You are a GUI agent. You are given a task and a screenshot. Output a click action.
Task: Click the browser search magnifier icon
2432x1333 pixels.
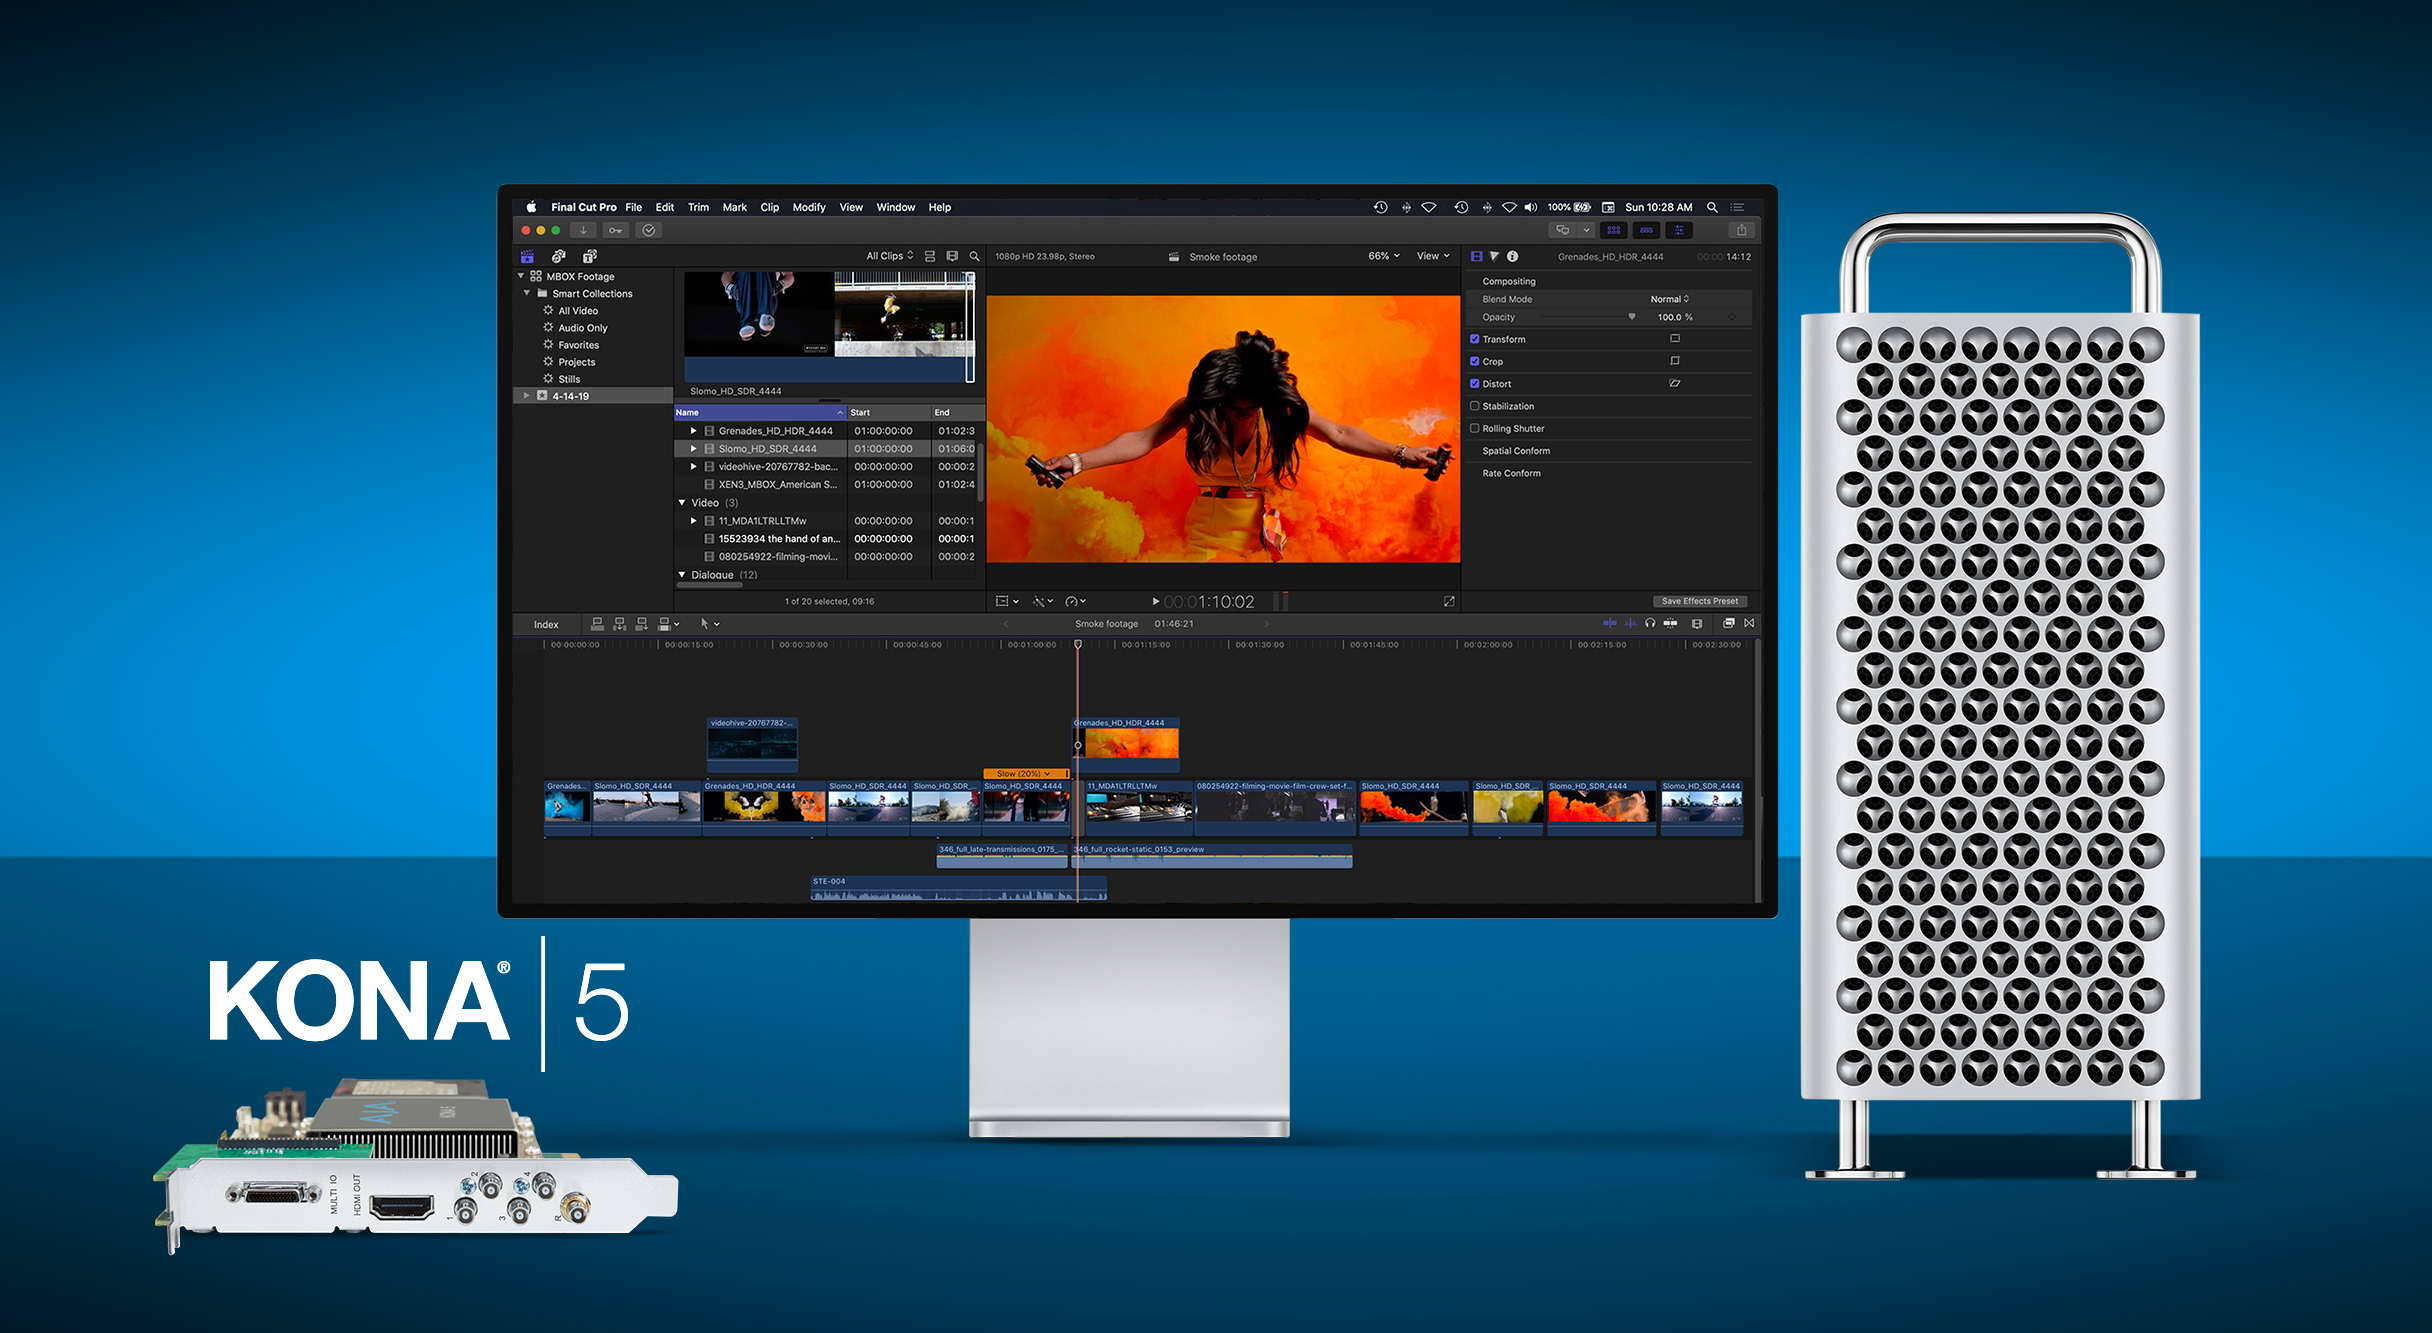[974, 256]
